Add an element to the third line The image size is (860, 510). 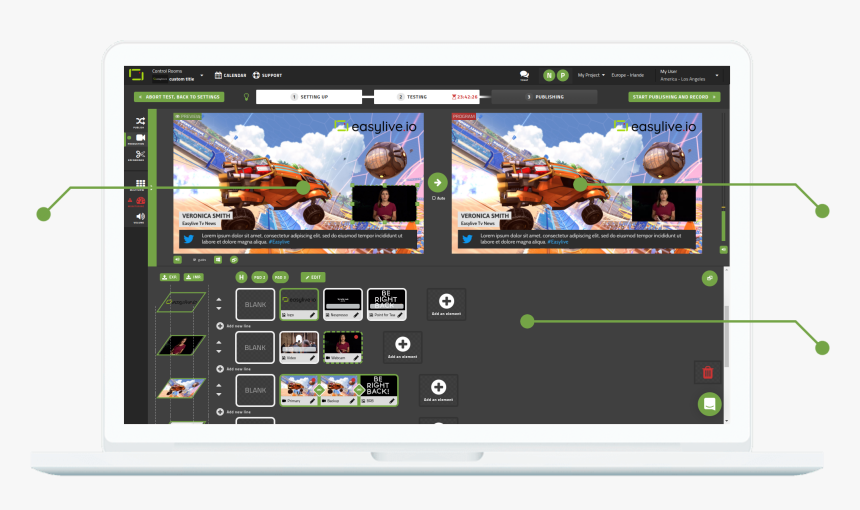coord(438,390)
